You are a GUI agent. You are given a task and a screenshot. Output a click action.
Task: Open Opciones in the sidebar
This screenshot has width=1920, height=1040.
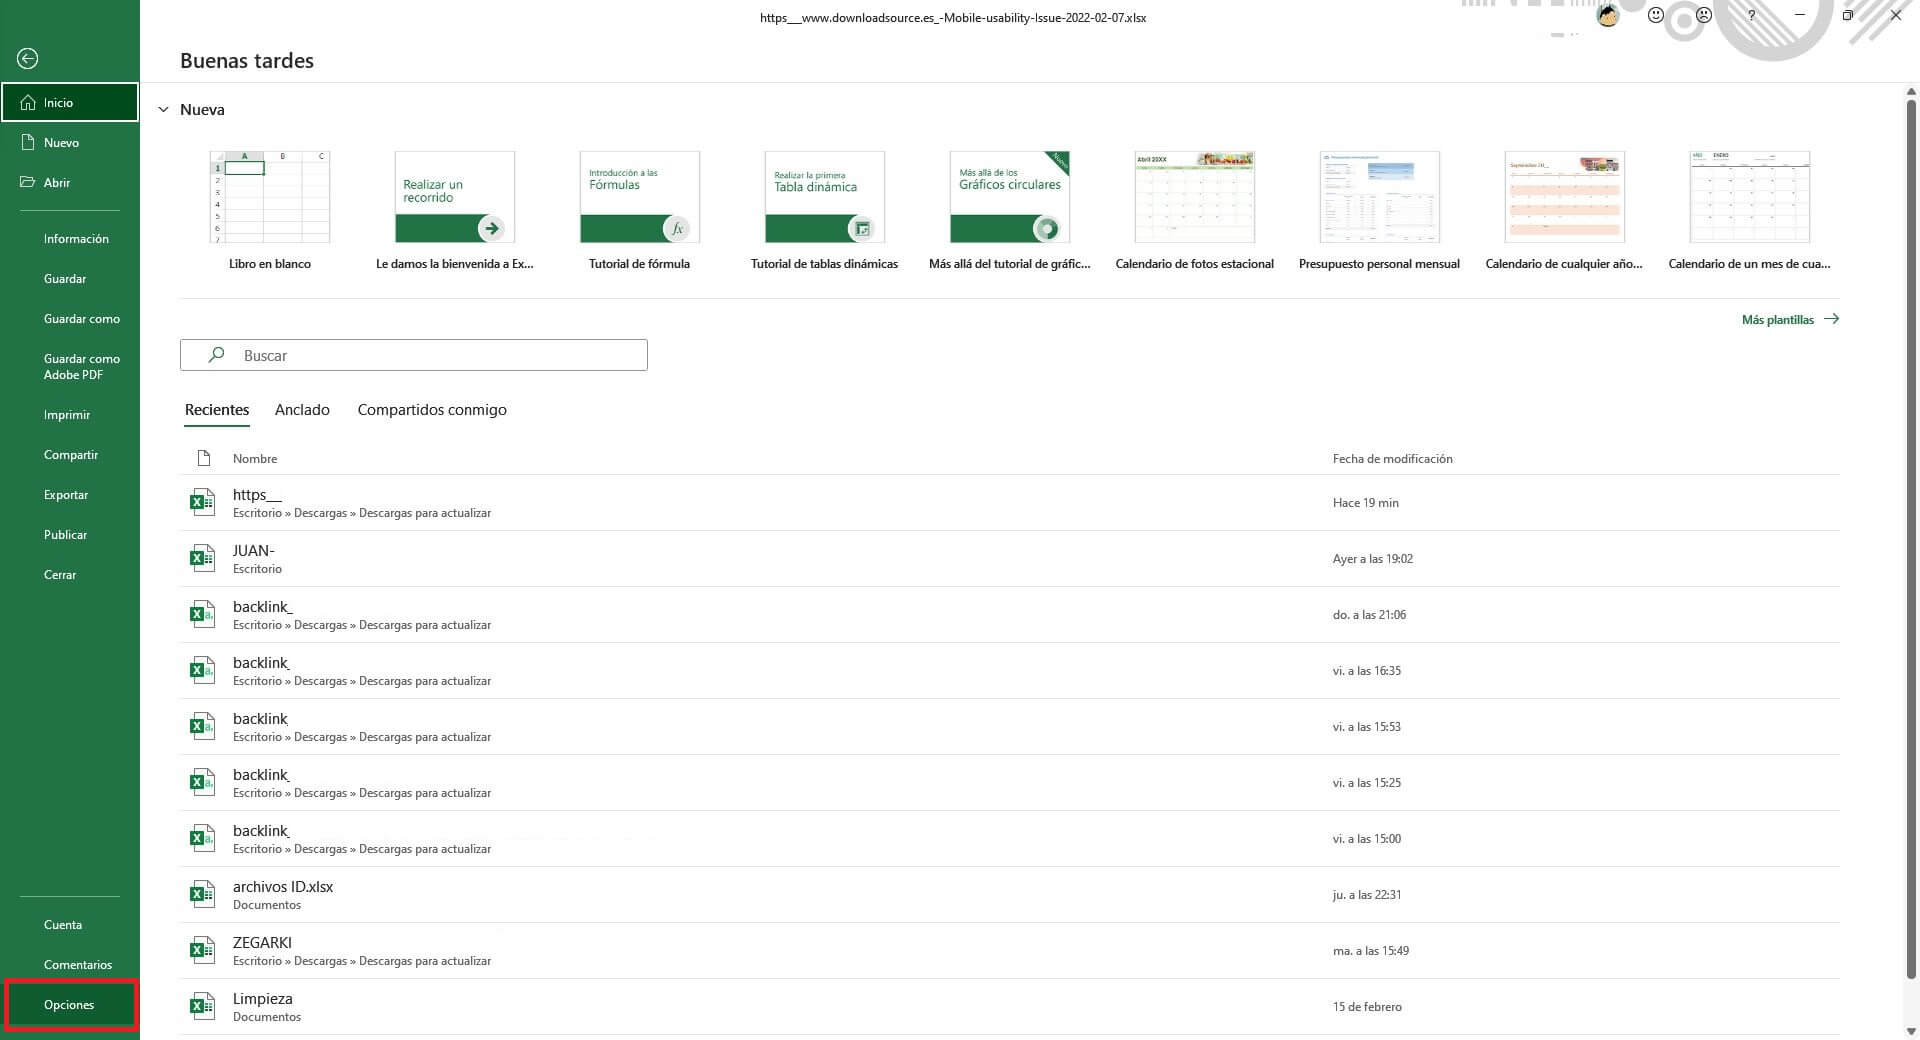pyautogui.click(x=70, y=1004)
